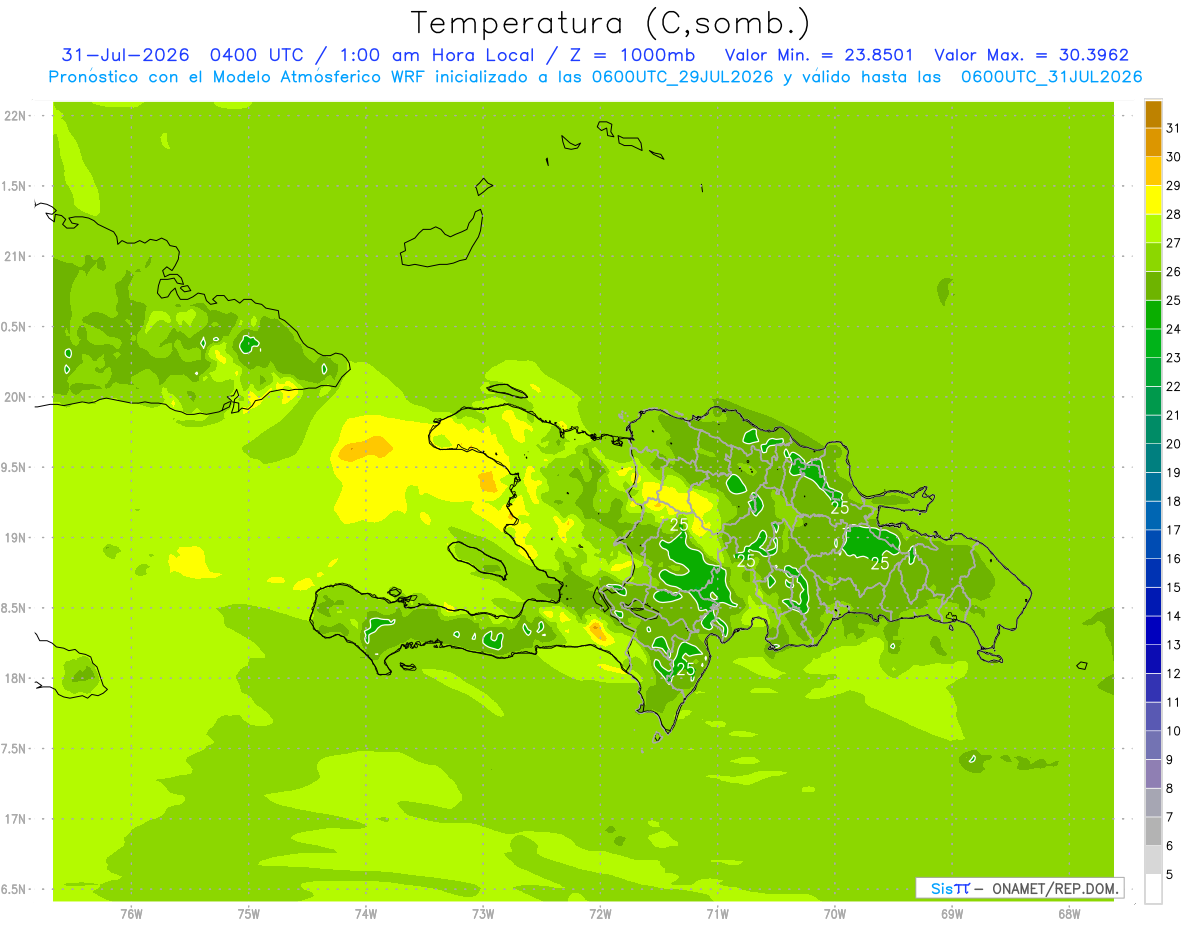Click the '73W' longitude label
1200x927 pixels.
(x=483, y=914)
